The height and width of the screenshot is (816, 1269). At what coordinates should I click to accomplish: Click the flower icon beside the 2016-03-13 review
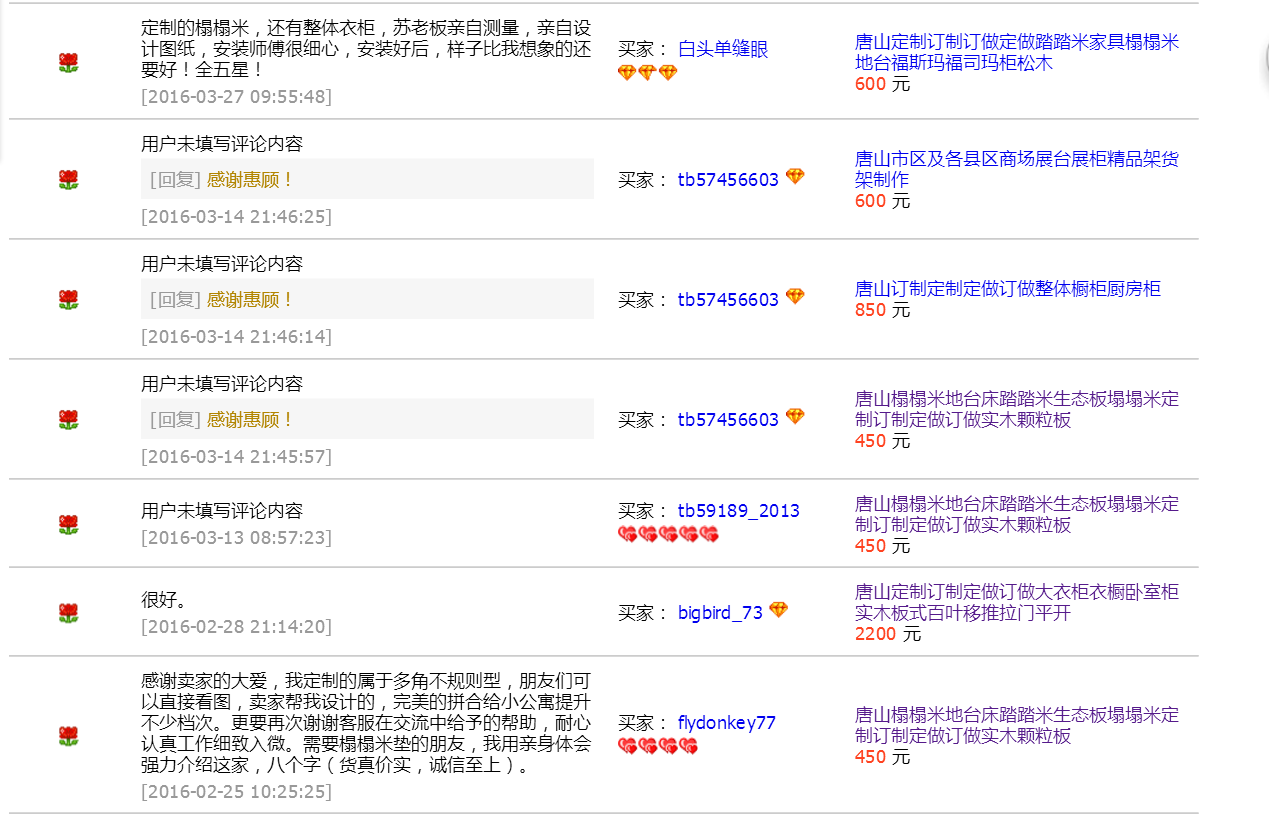coord(68,525)
